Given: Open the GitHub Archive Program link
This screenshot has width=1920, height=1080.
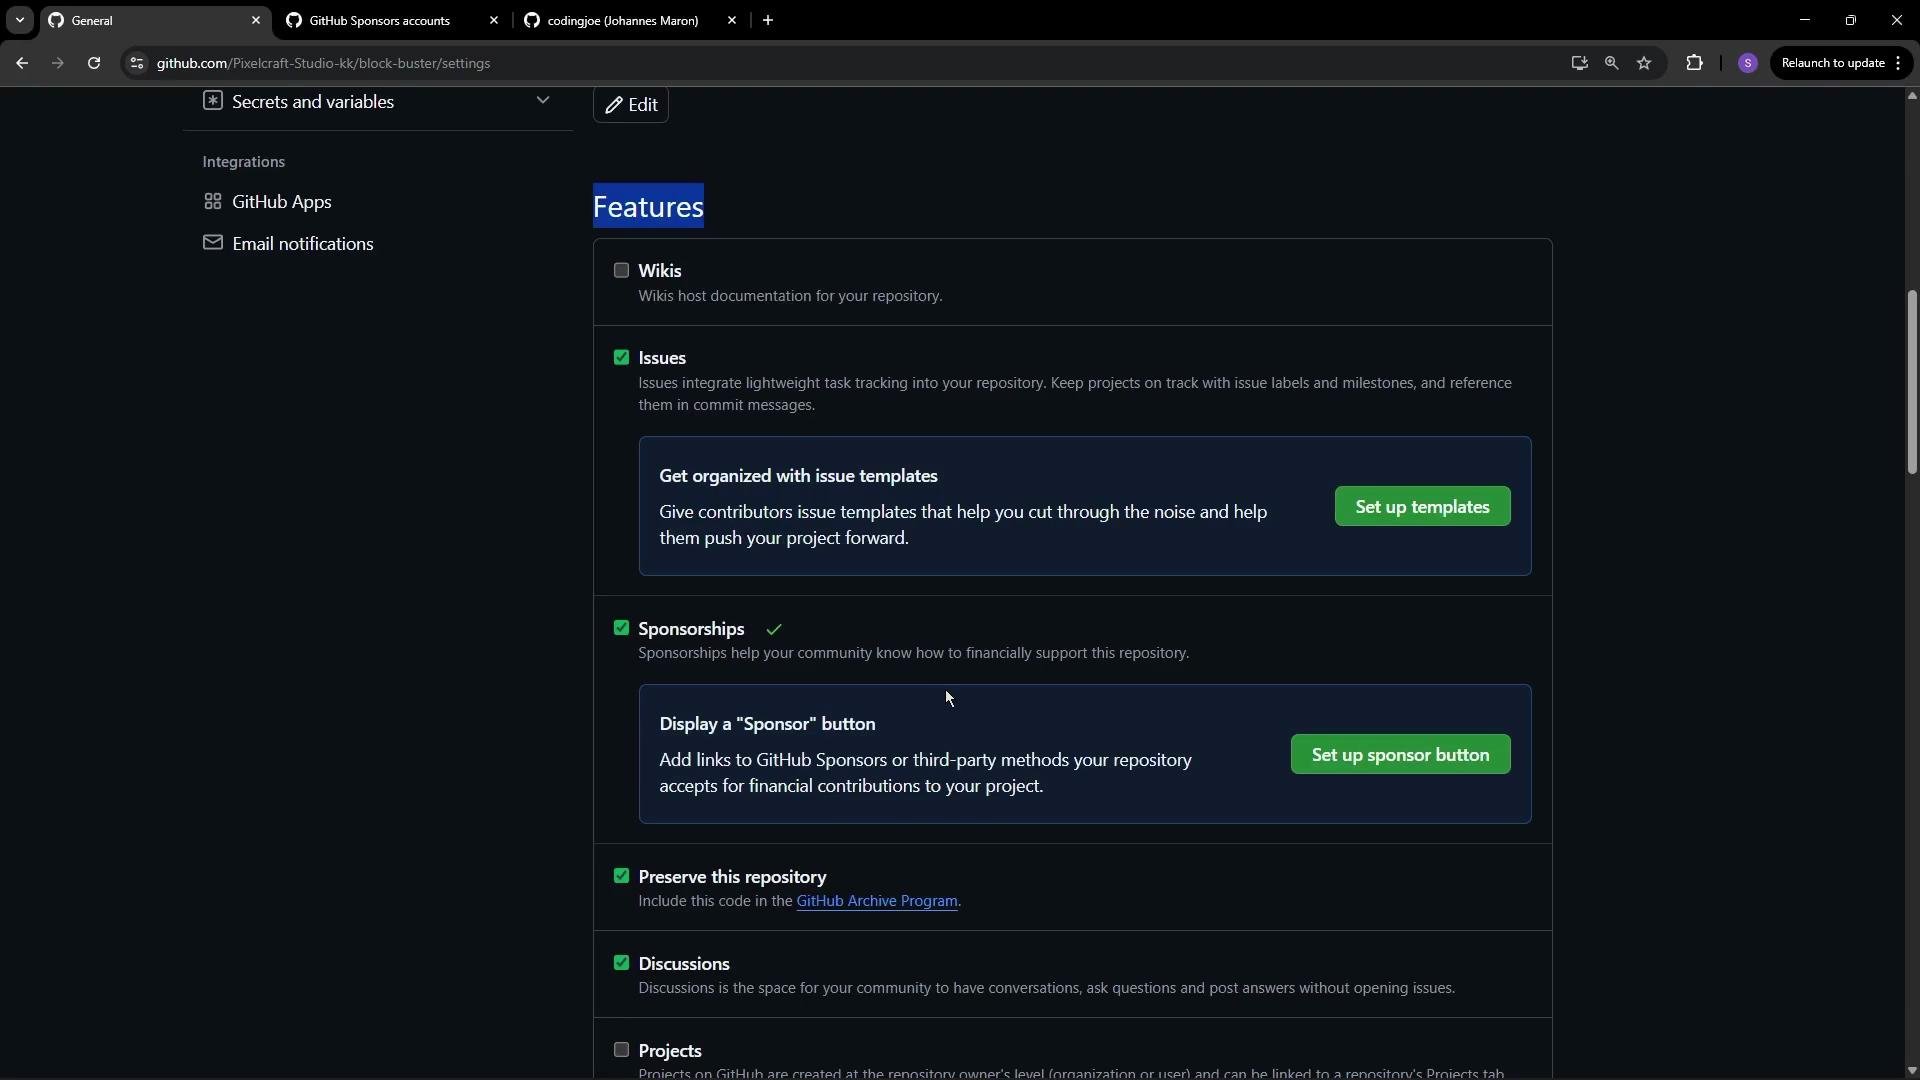Looking at the screenshot, I should point(877,901).
